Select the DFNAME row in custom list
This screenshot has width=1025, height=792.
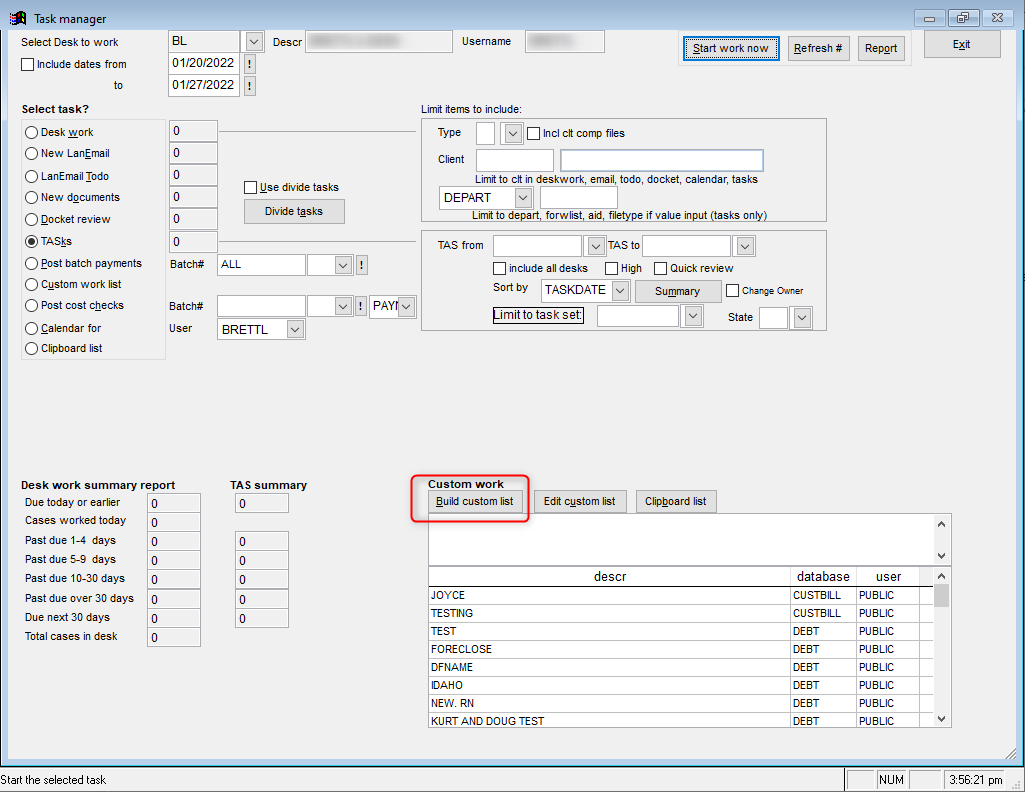coord(681,667)
